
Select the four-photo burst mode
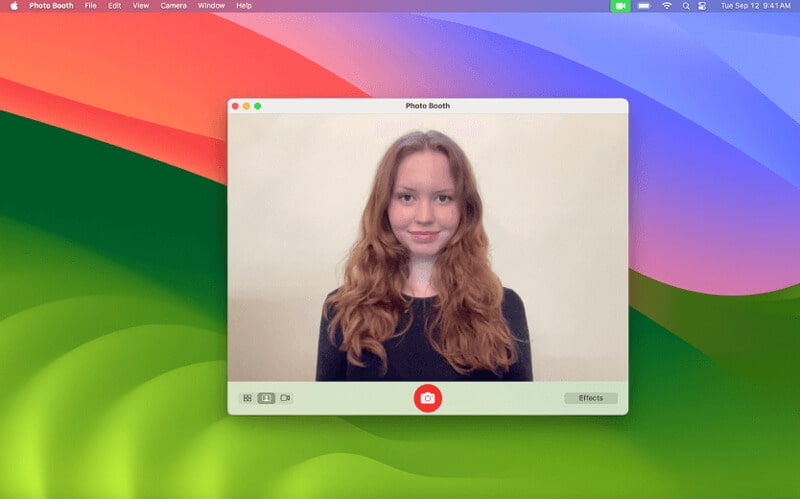point(247,398)
